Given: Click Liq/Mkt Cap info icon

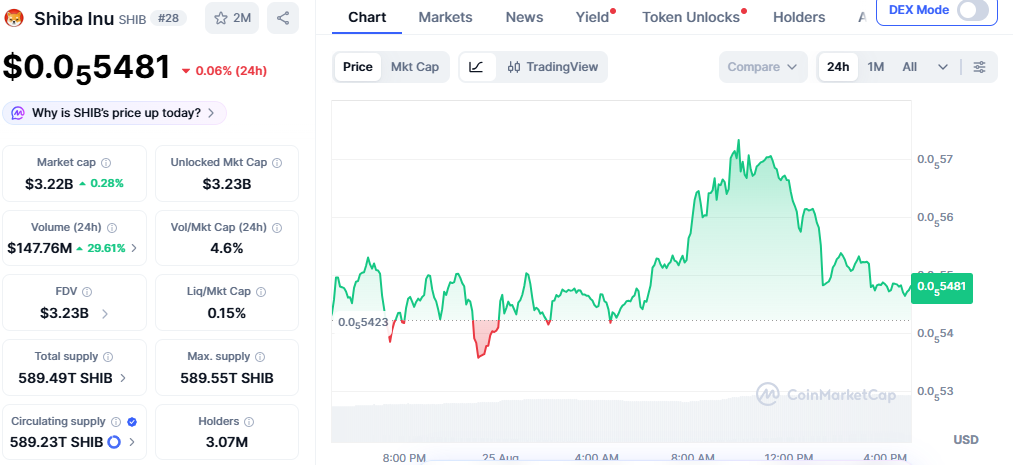Looking at the screenshot, I should click(x=261, y=292).
